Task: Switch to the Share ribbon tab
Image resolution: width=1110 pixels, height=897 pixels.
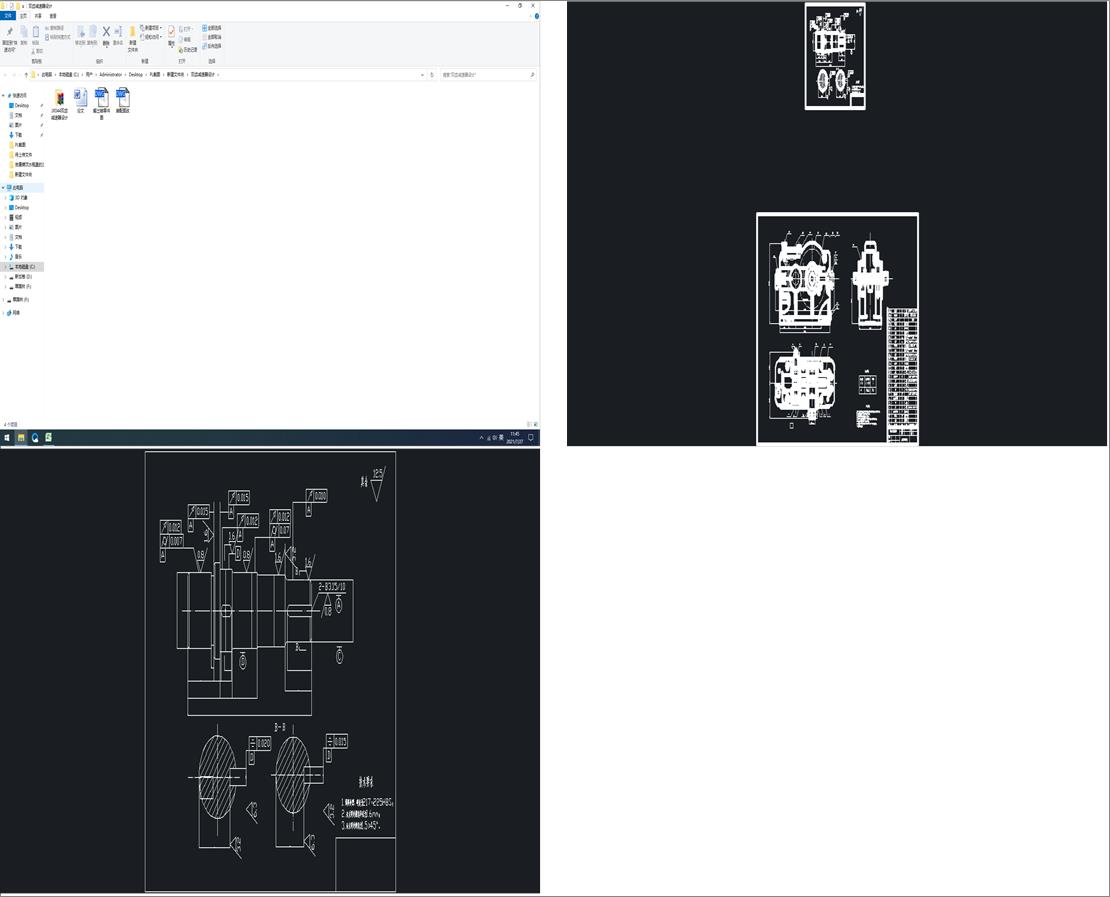Action: point(38,16)
